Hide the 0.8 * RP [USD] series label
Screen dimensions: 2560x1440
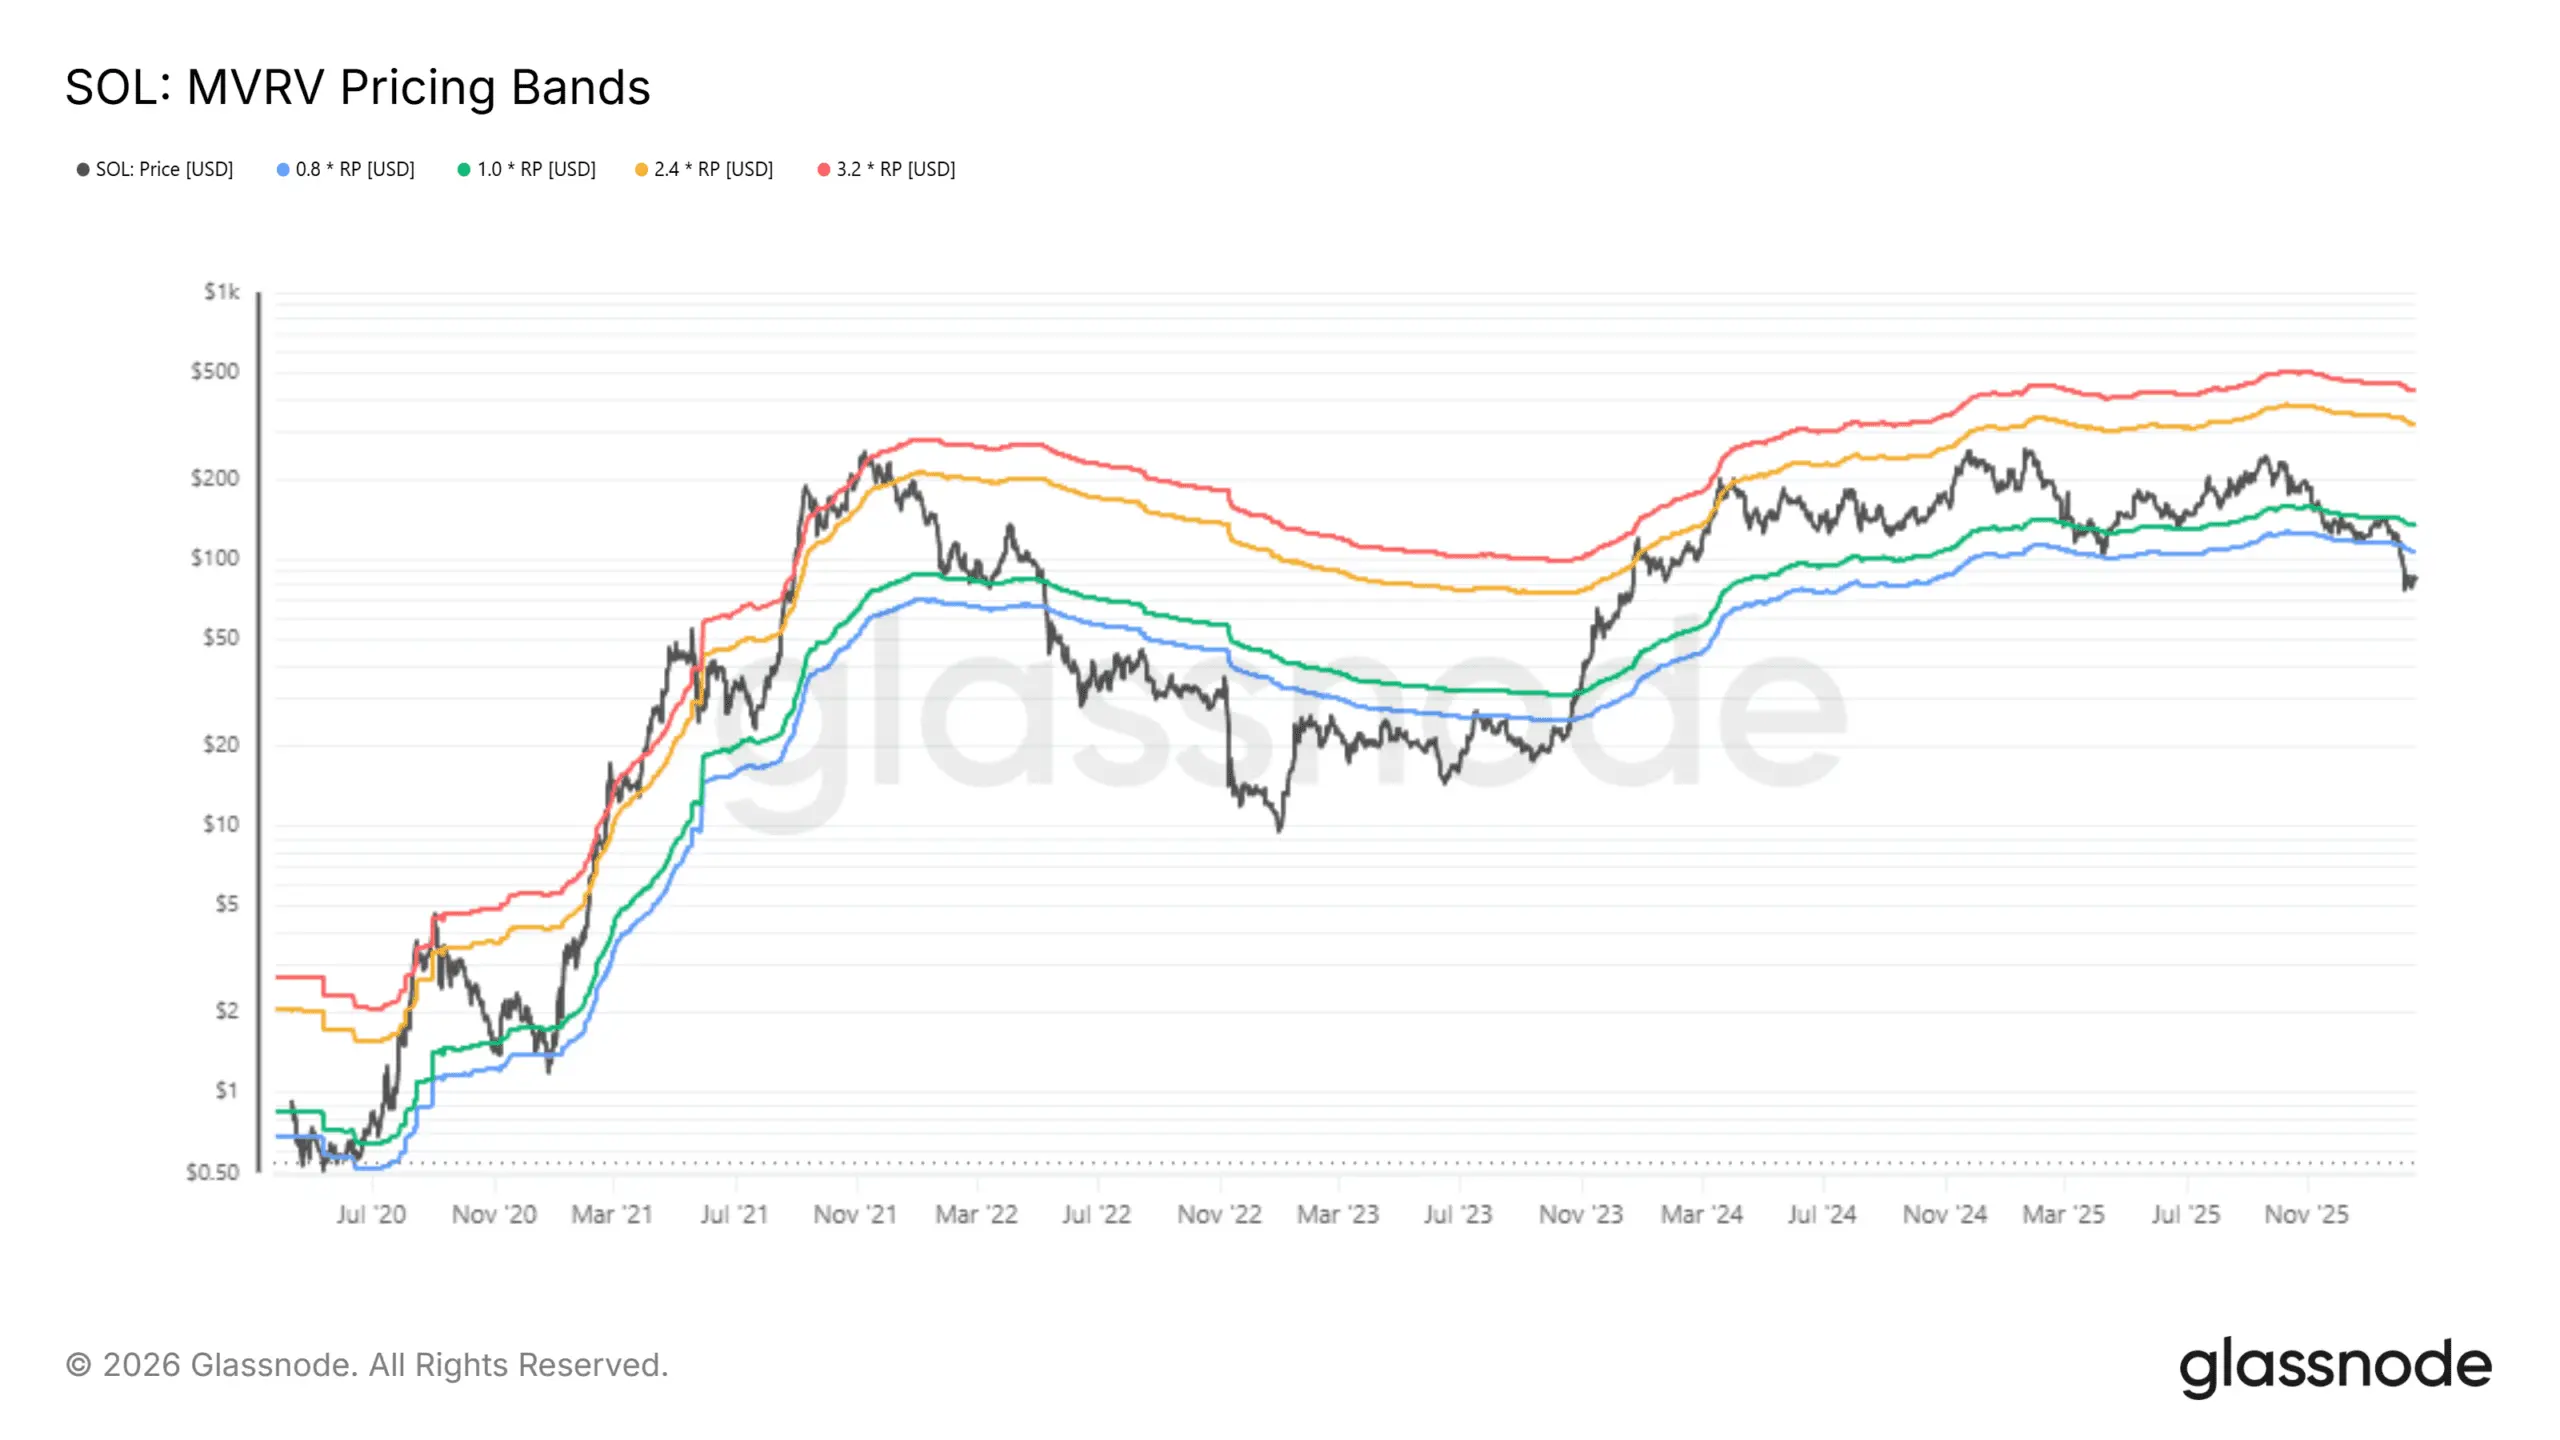click(x=355, y=170)
